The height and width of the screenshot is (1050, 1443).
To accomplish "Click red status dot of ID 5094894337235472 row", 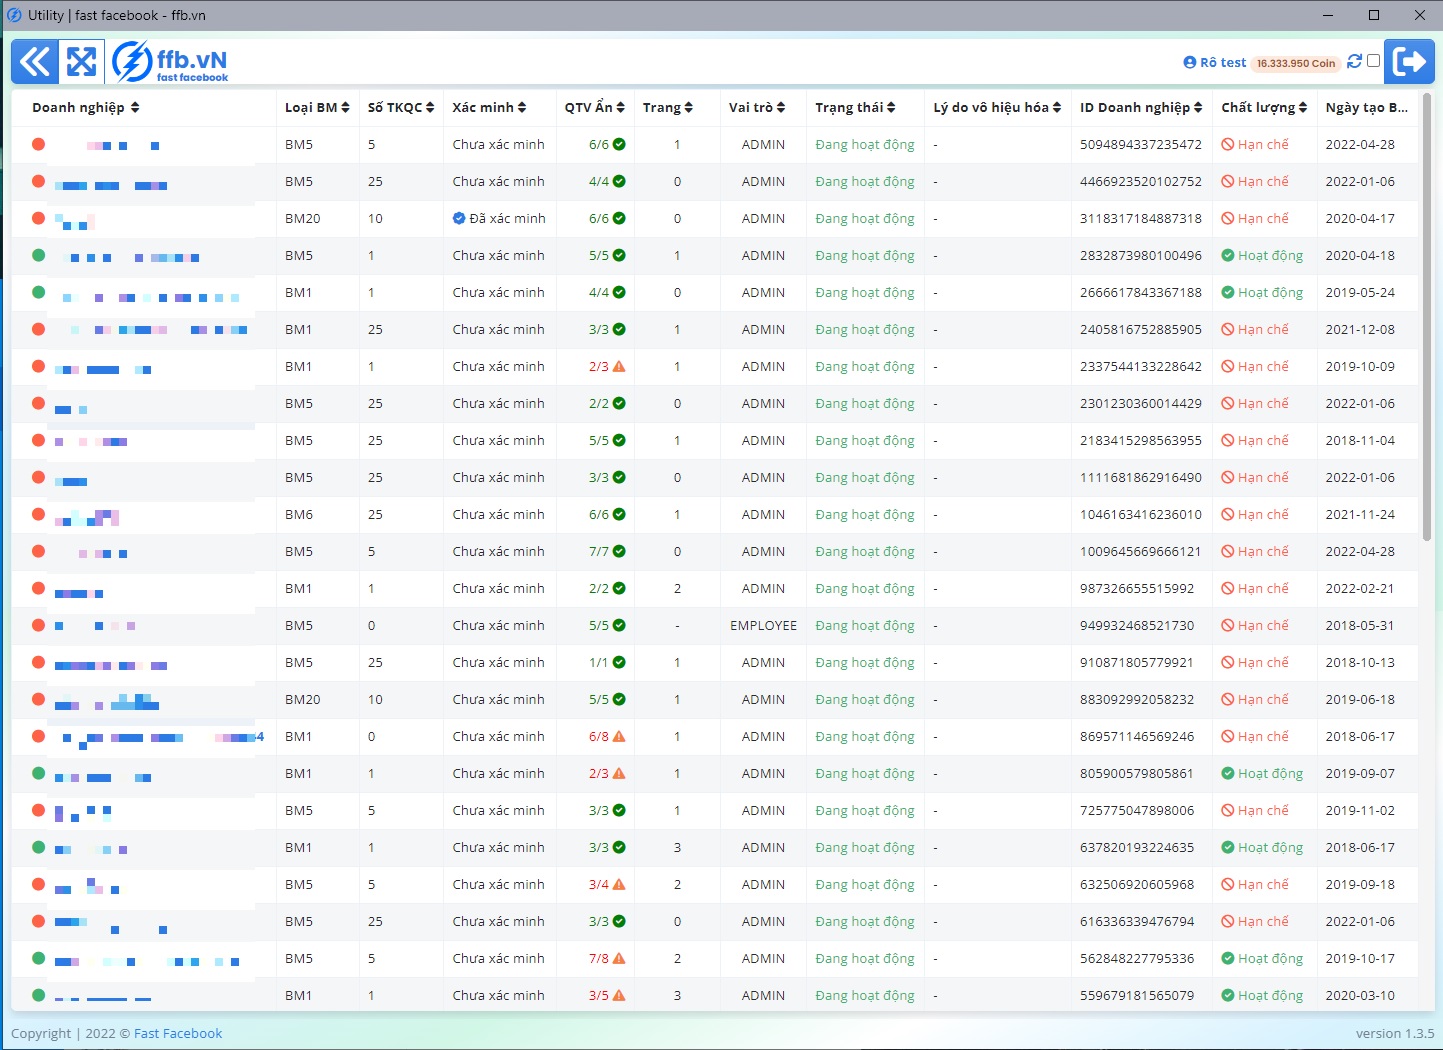I will 38,144.
